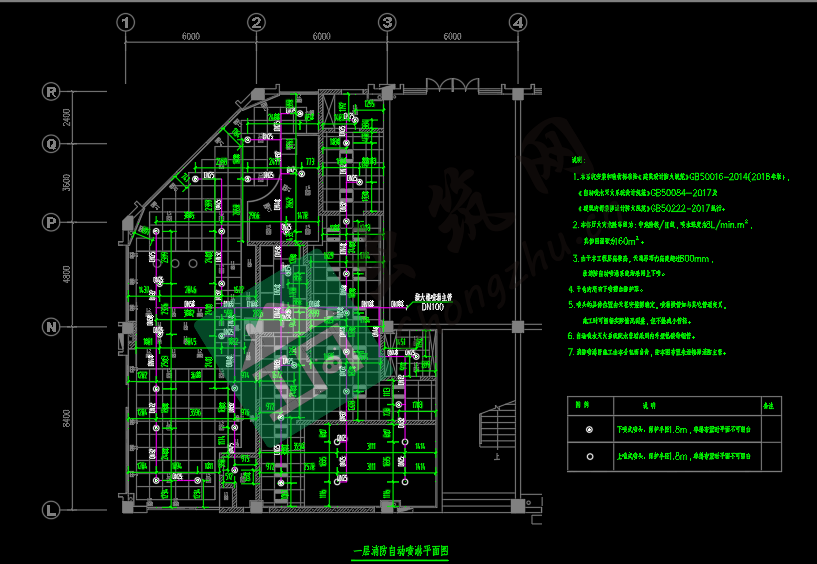Click the 说明 notes heading

tap(574, 159)
